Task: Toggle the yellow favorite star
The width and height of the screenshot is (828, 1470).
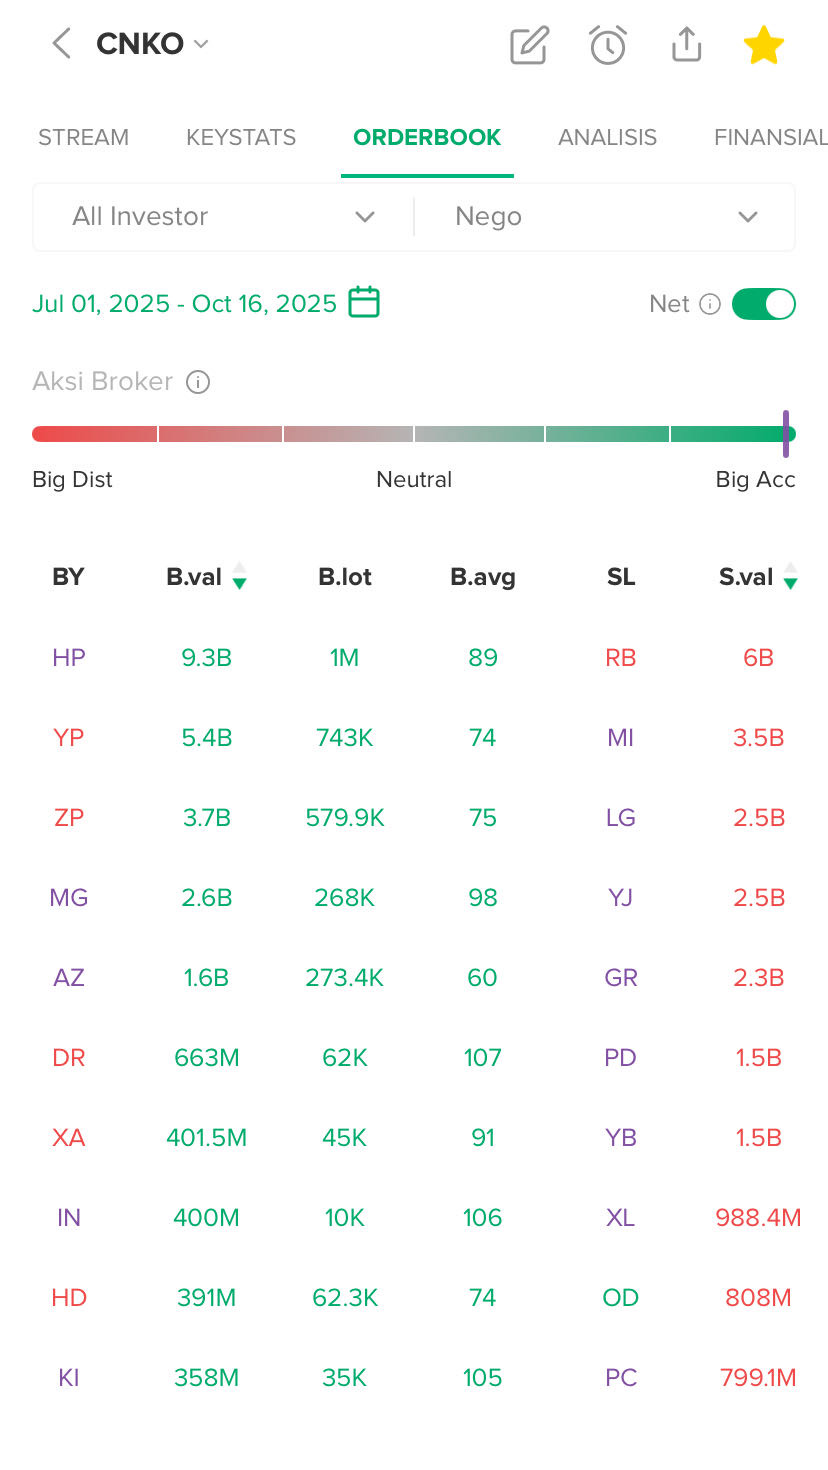Action: tap(763, 45)
